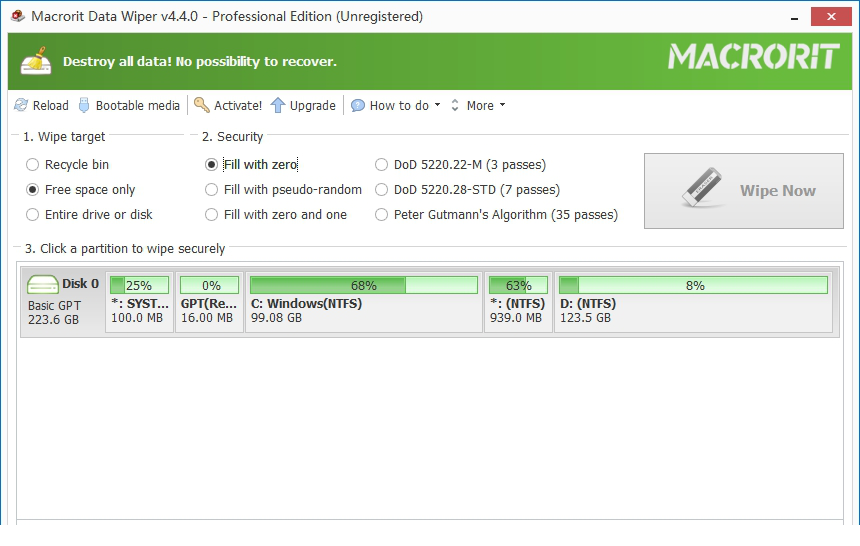This screenshot has width=860, height=546.
Task: Click the 63% usage bar
Action: point(518,285)
